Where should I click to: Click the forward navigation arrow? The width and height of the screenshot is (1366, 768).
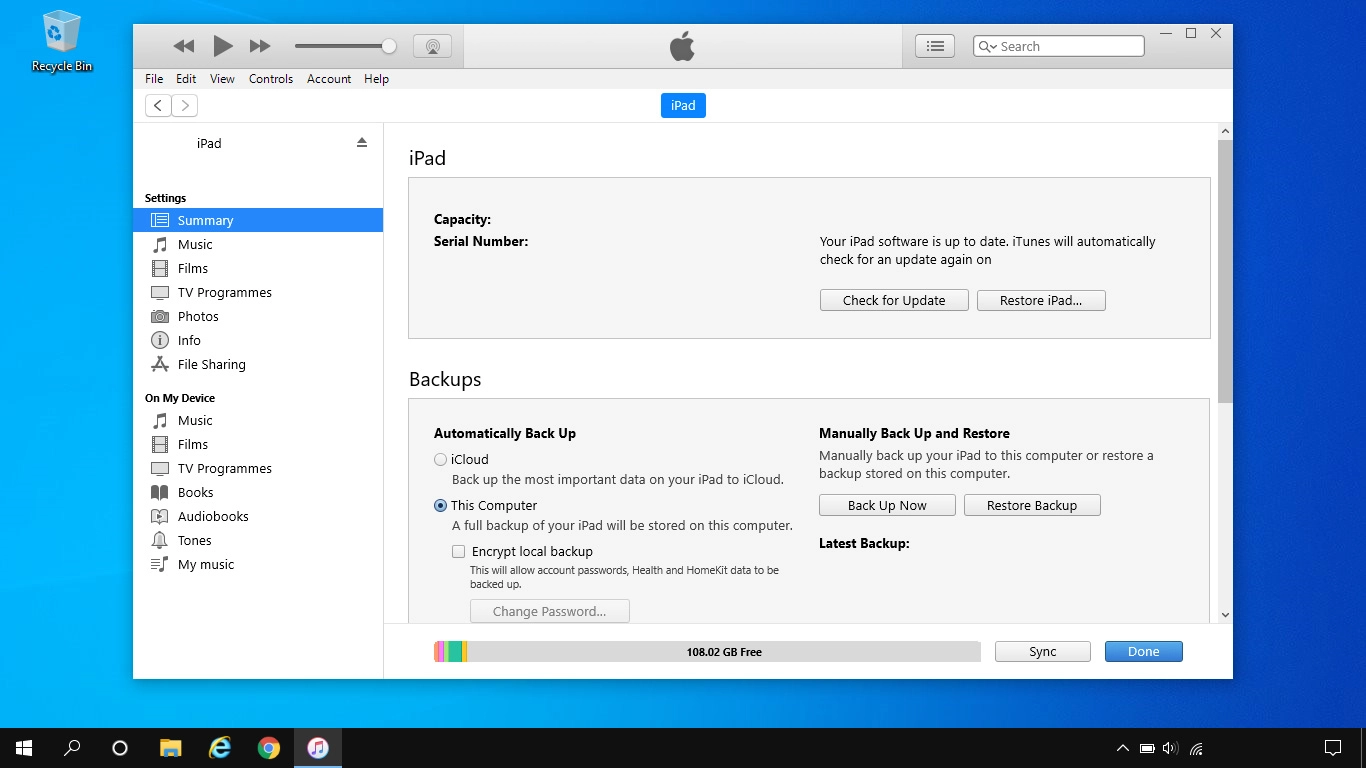point(185,105)
